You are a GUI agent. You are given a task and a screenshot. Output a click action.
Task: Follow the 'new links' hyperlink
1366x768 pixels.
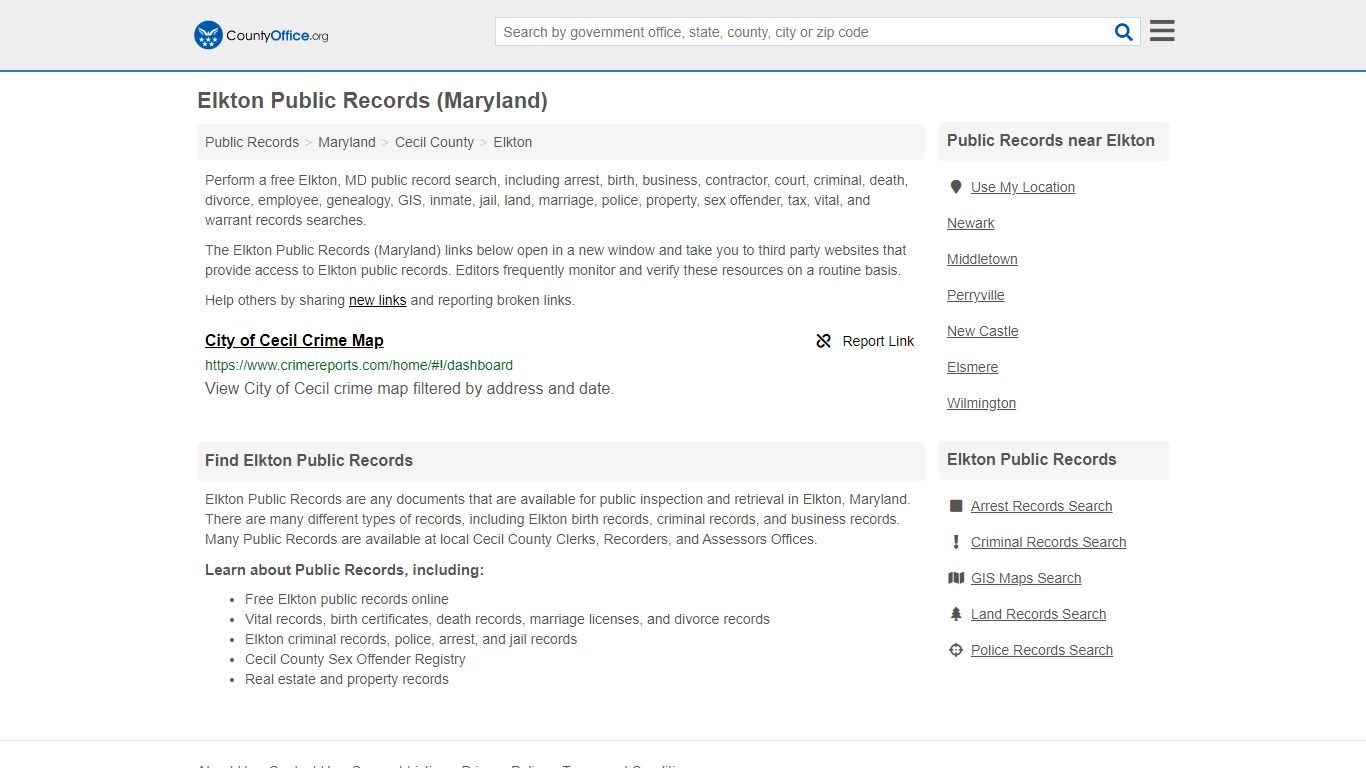coord(377,300)
